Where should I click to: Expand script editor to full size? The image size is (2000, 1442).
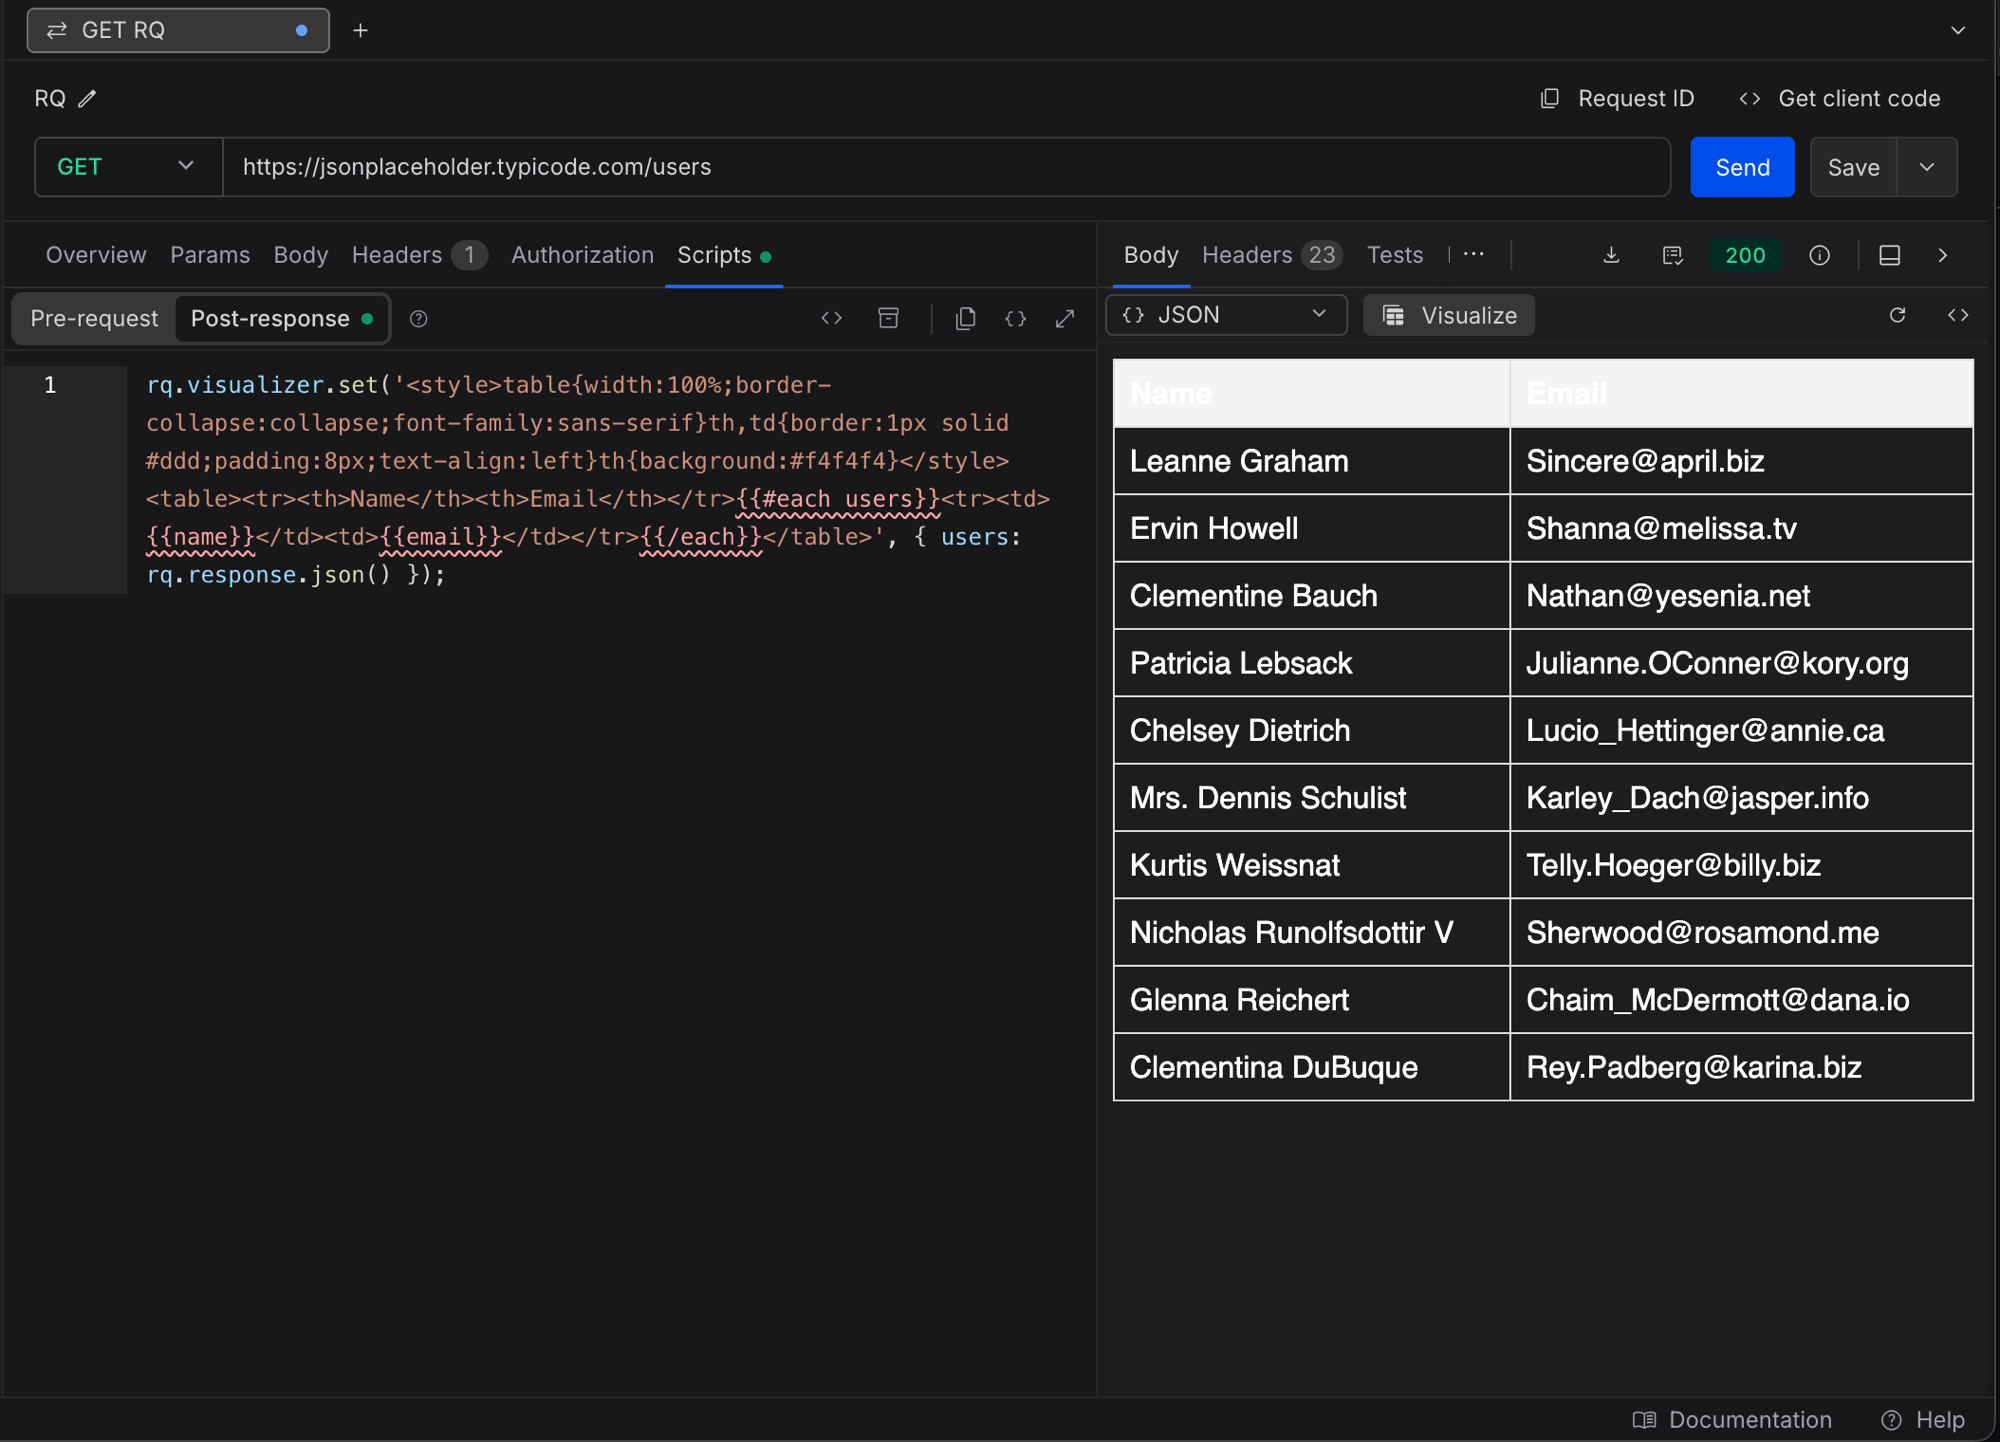pos(1065,319)
